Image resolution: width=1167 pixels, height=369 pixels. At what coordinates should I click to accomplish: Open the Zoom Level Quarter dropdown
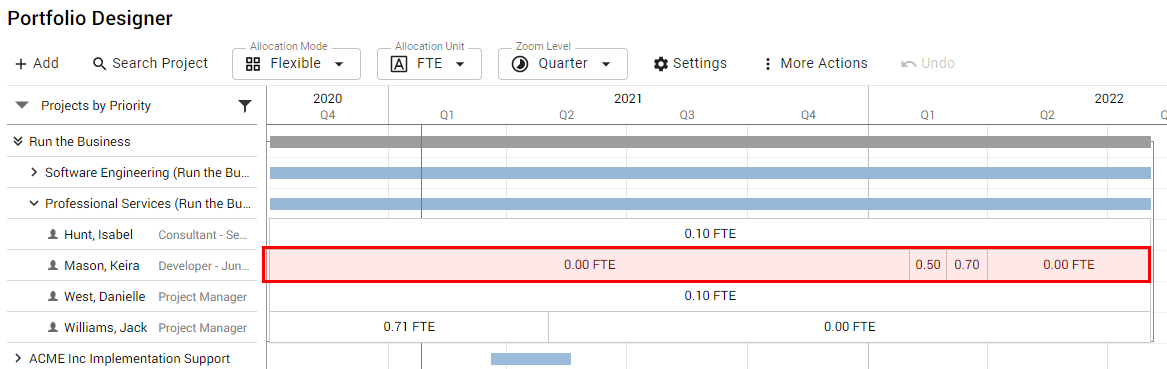(x=563, y=64)
